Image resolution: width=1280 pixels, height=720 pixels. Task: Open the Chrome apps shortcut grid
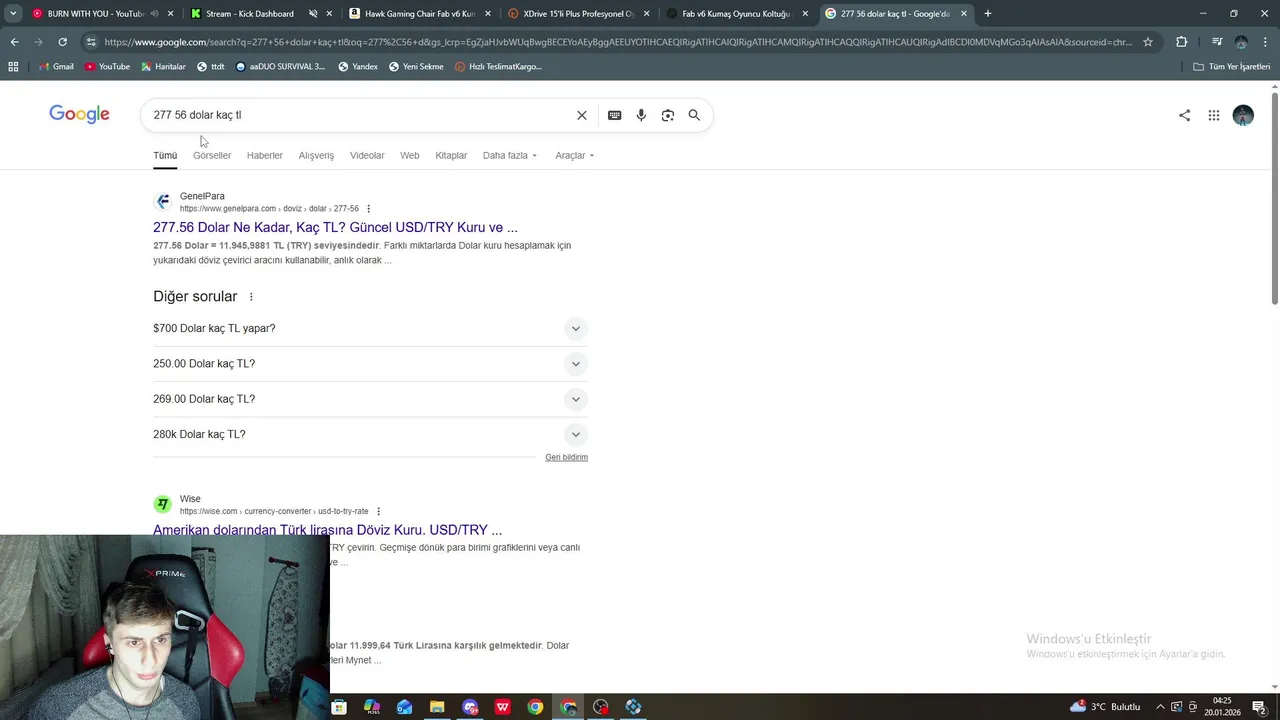click(x=13, y=66)
